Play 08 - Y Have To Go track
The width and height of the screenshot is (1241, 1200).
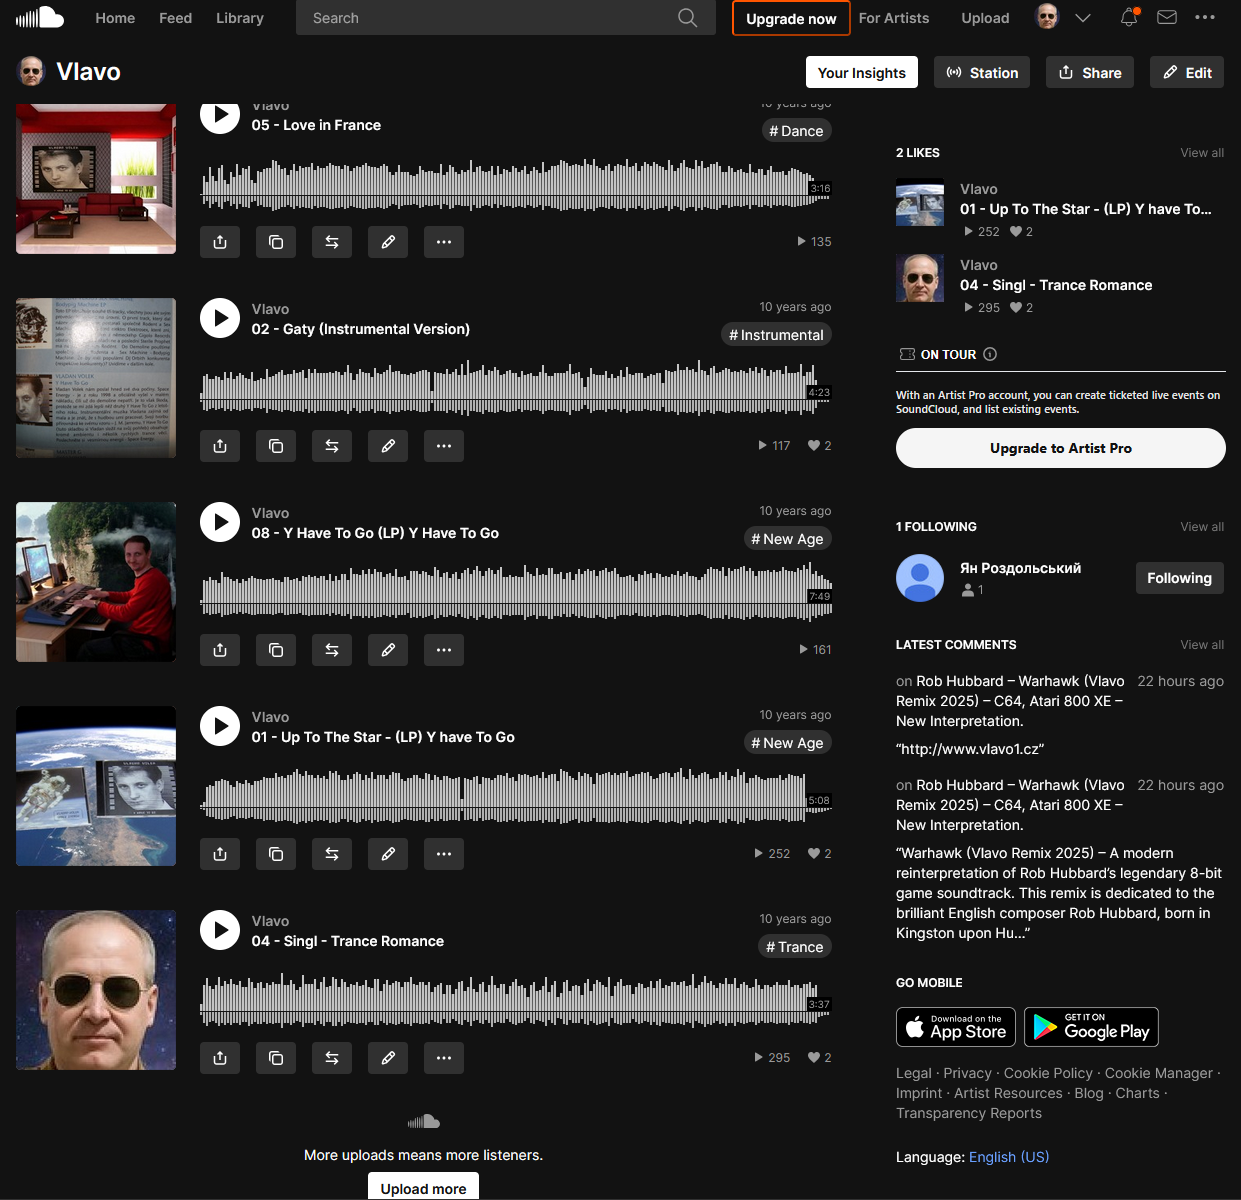220,522
